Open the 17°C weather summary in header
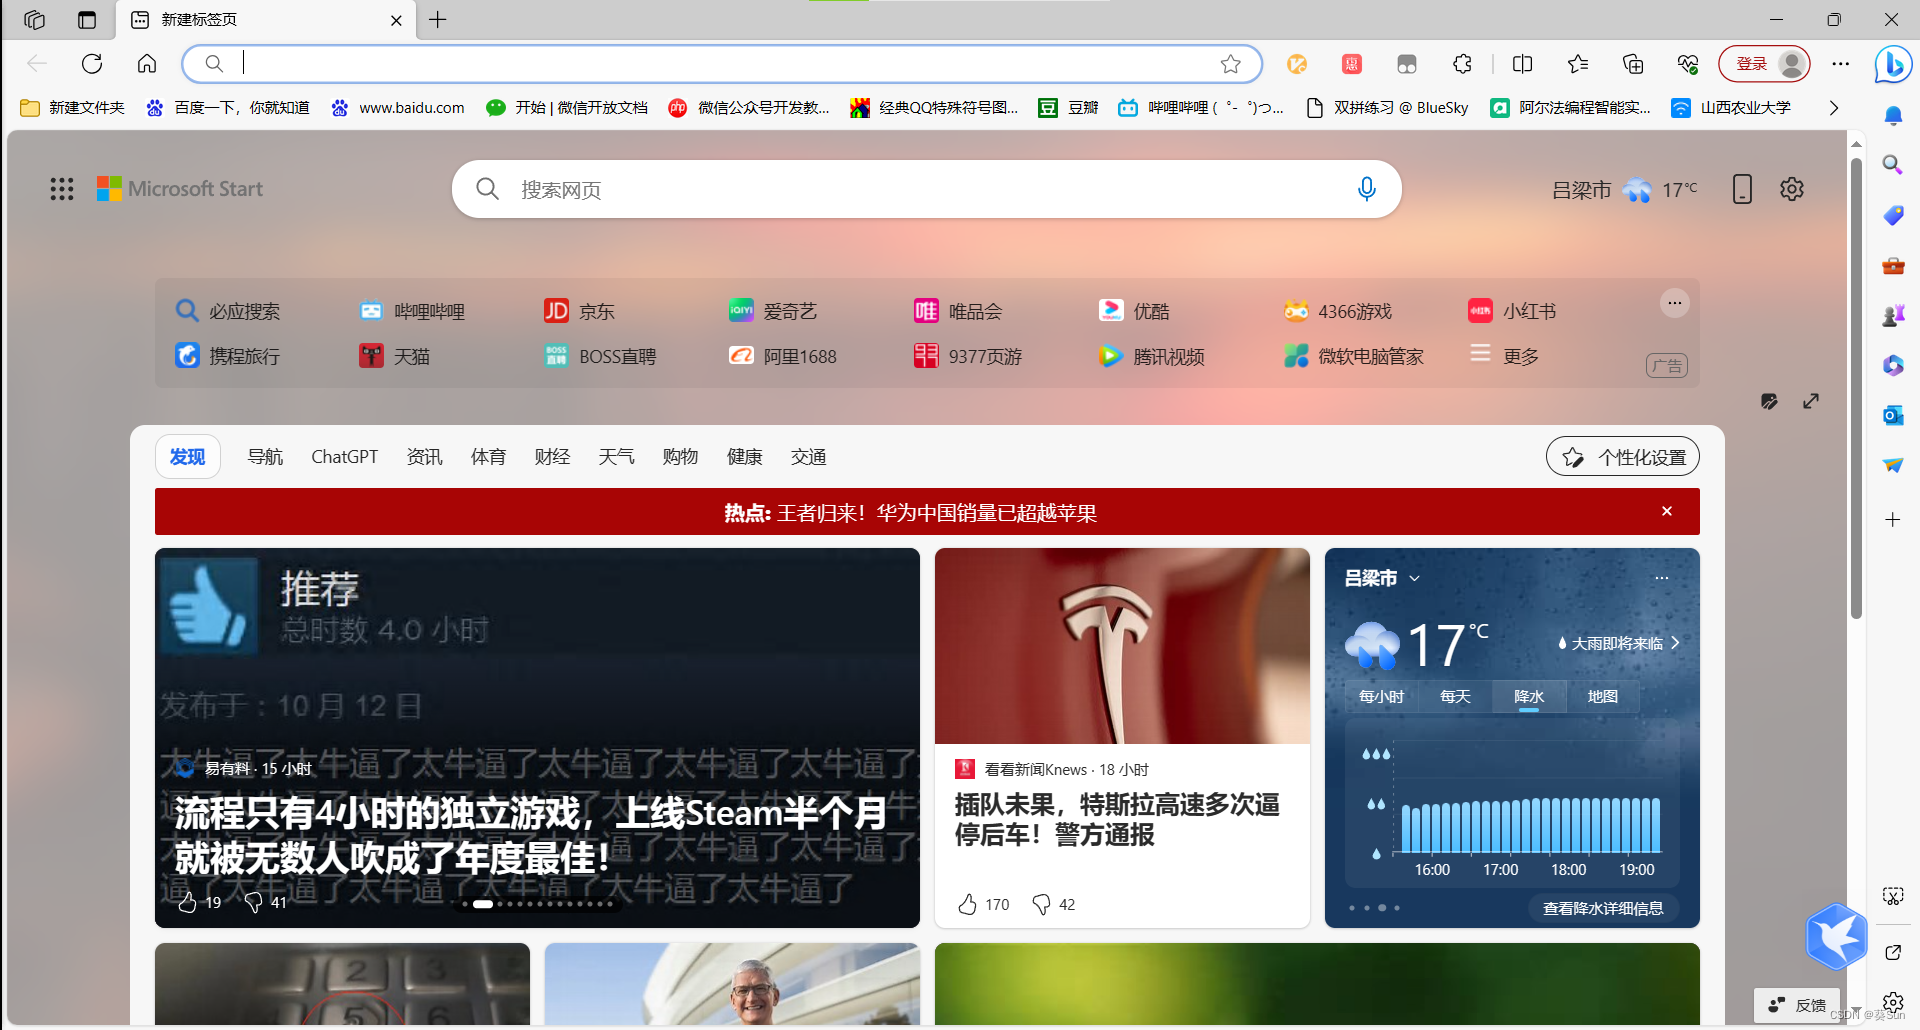Image resolution: width=1920 pixels, height=1030 pixels. click(x=1625, y=189)
